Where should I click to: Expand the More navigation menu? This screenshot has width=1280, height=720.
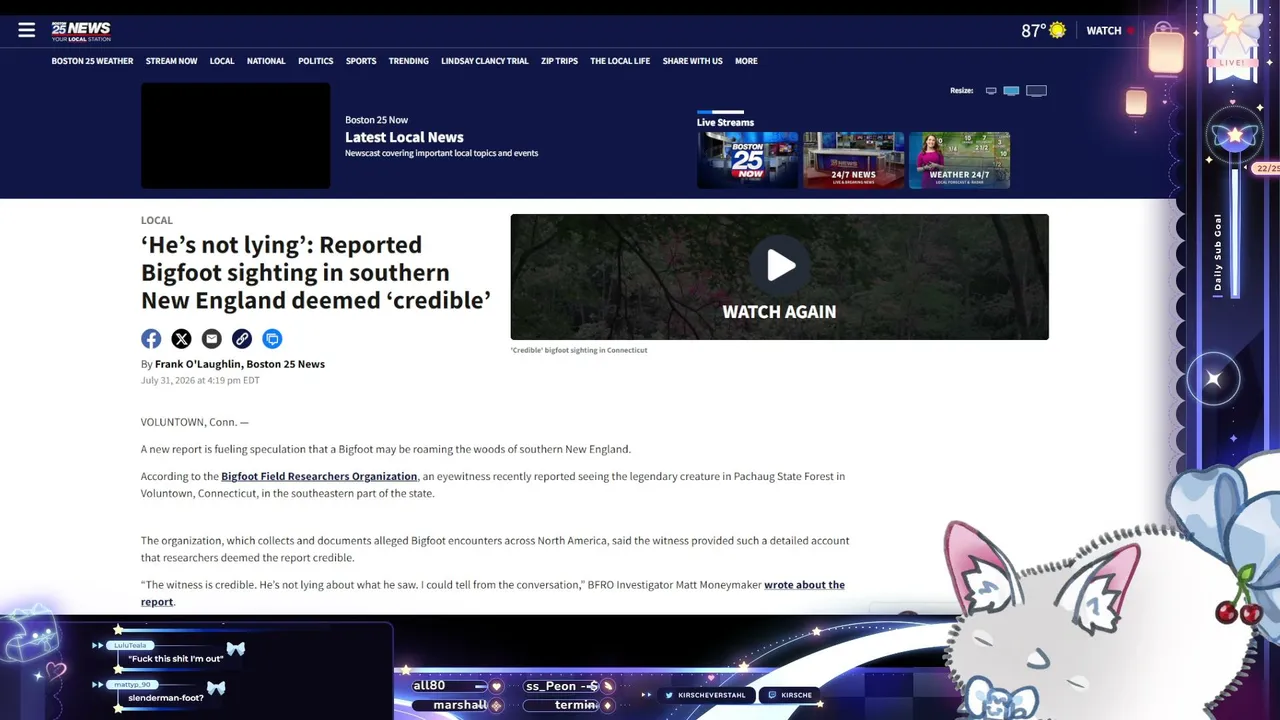(746, 61)
